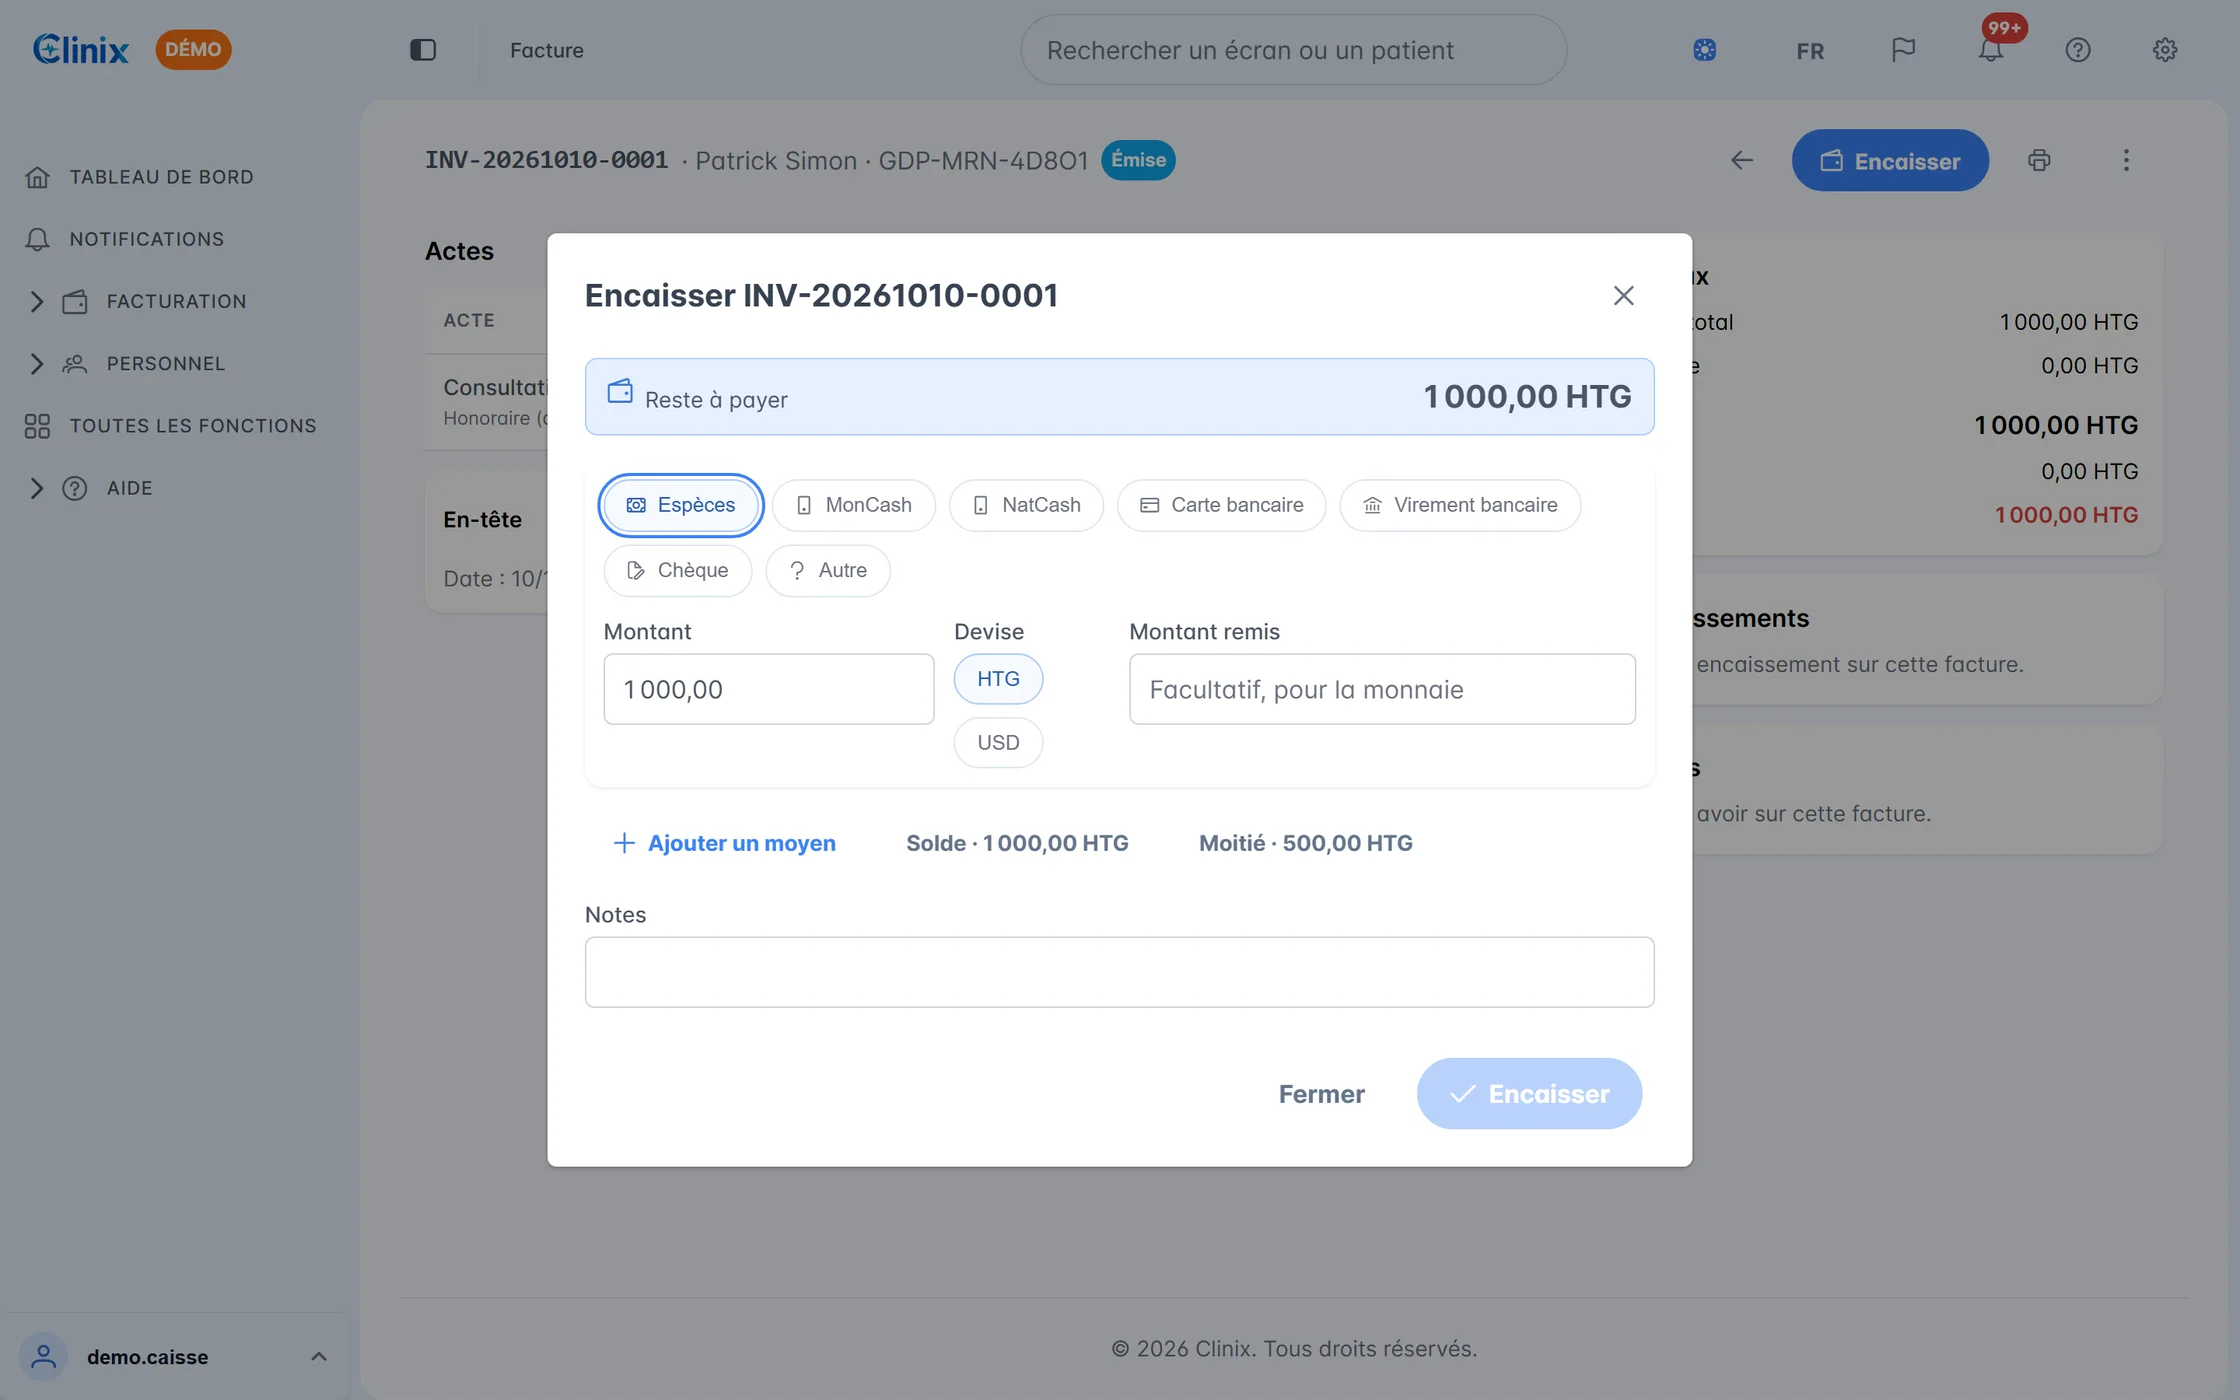Open the notifications bell with 99+ badge
The image size is (2240, 1400).
tap(1991, 50)
